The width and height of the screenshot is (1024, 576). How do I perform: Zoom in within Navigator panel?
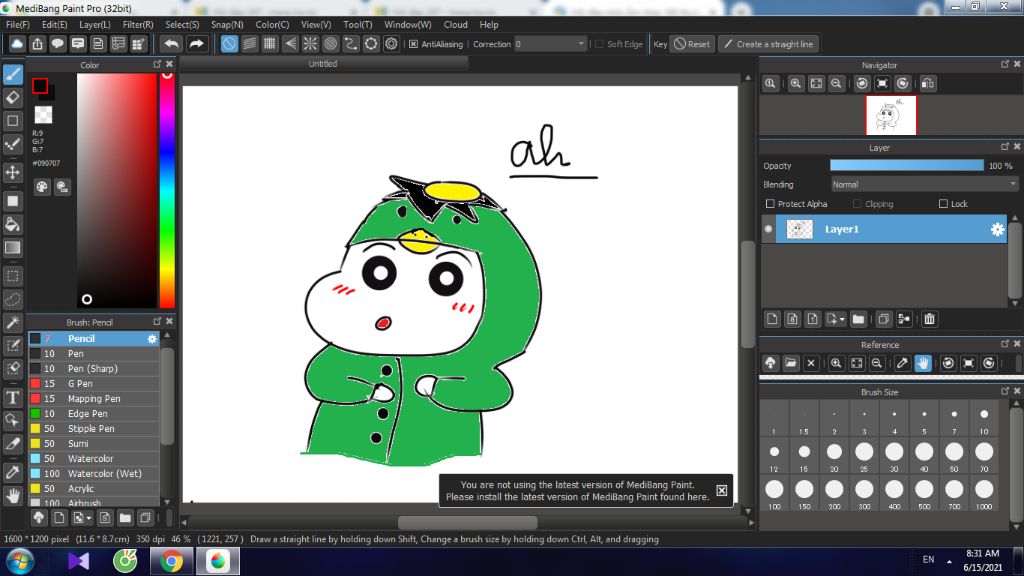pos(795,84)
